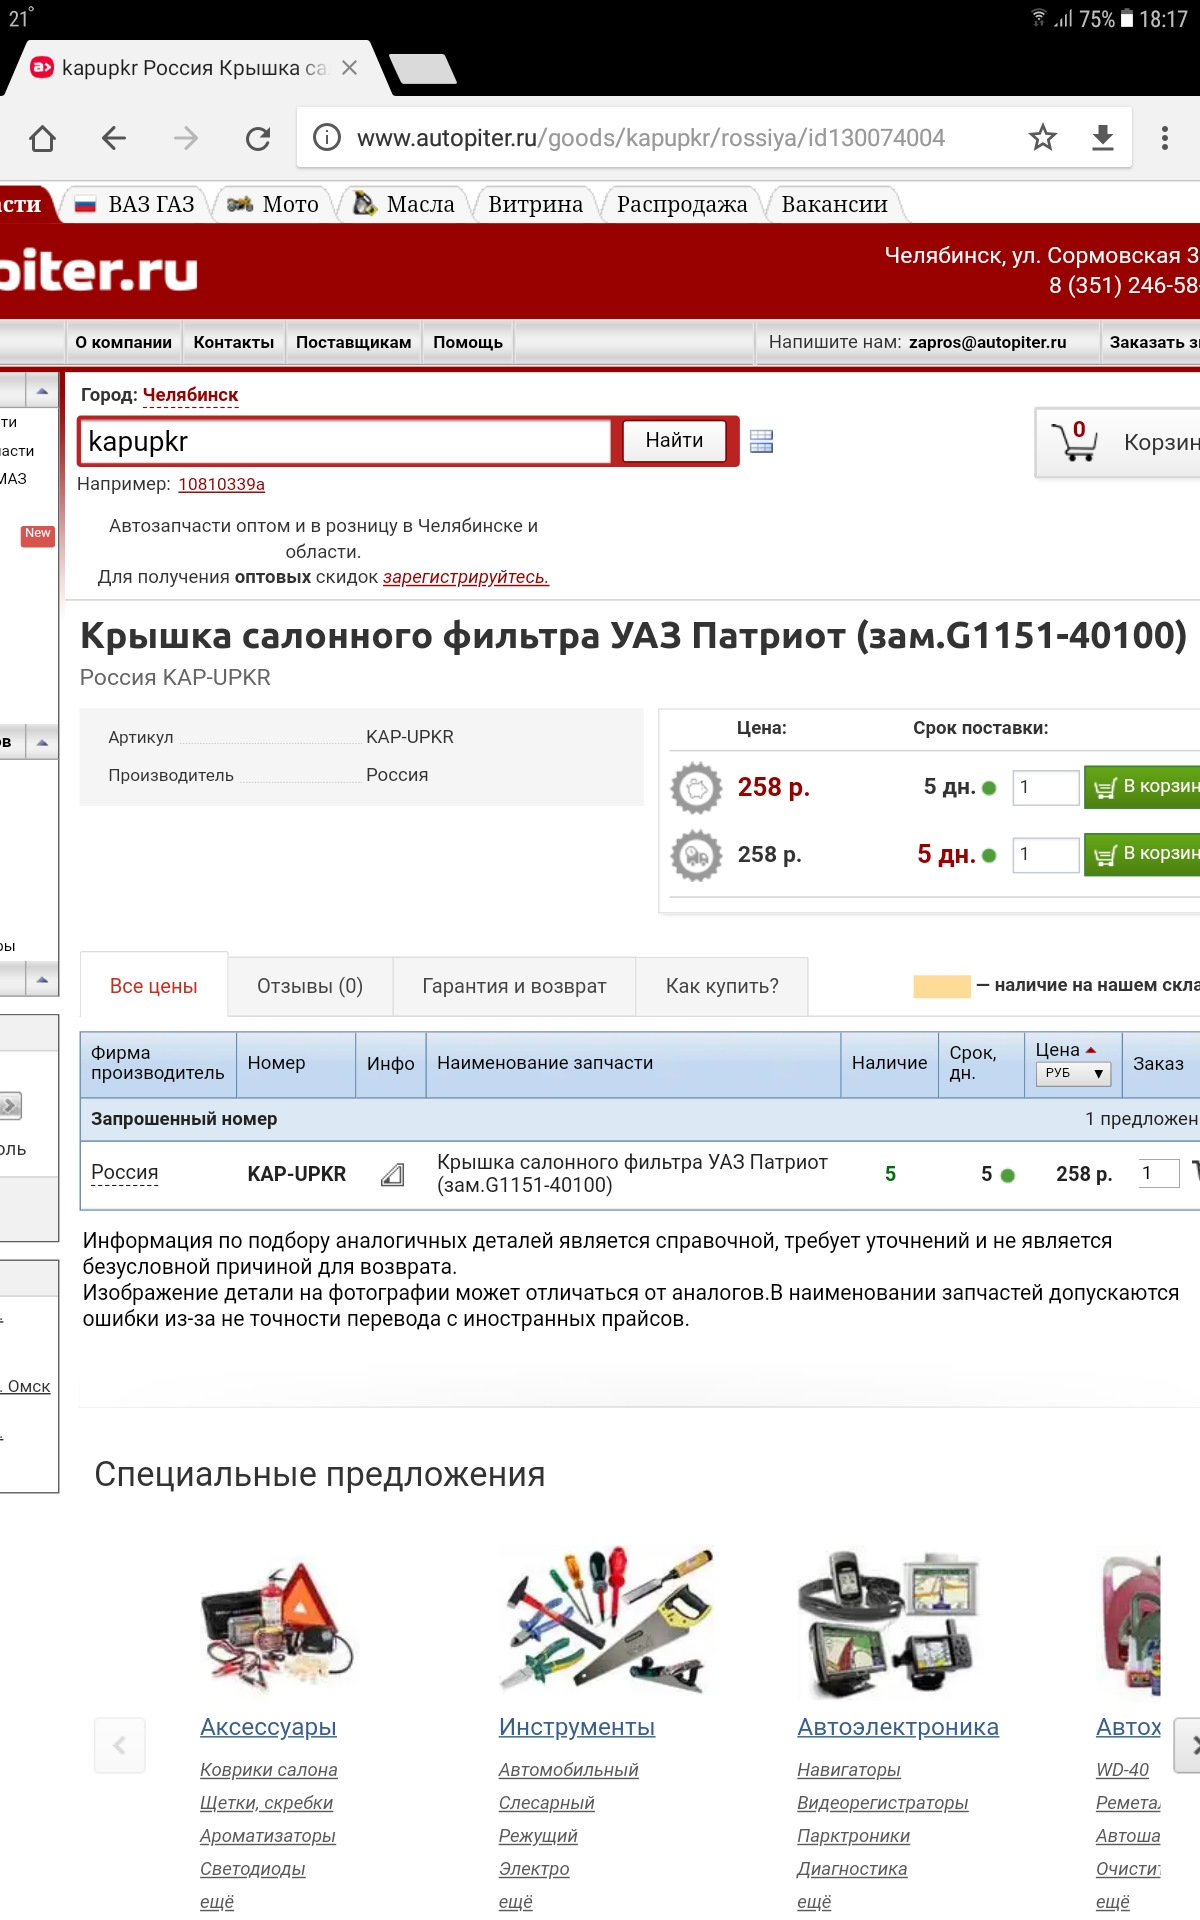The height and width of the screenshot is (1920, 1200).
Task: Go back with the browser back arrow
Action: 114,138
